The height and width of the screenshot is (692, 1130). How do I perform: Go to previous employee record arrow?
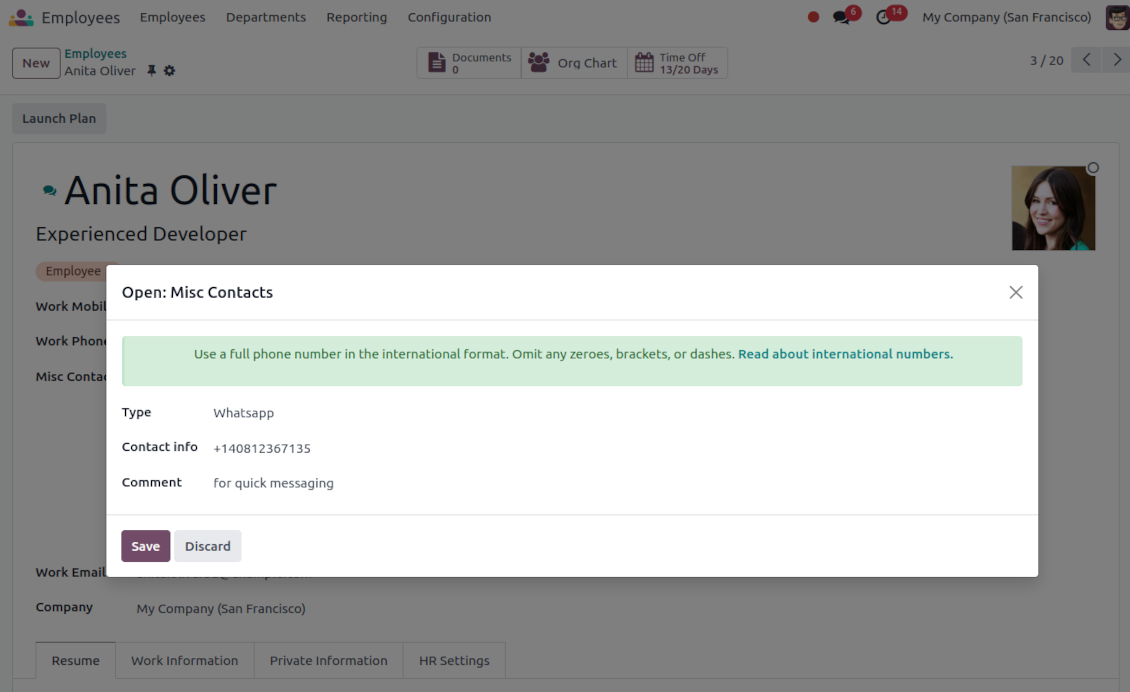pyautogui.click(x=1086, y=60)
